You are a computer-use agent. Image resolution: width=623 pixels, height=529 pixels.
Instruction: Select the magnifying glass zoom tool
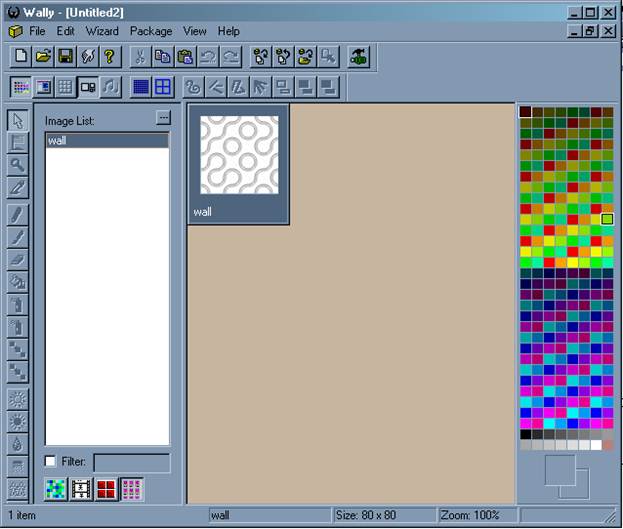pos(17,165)
